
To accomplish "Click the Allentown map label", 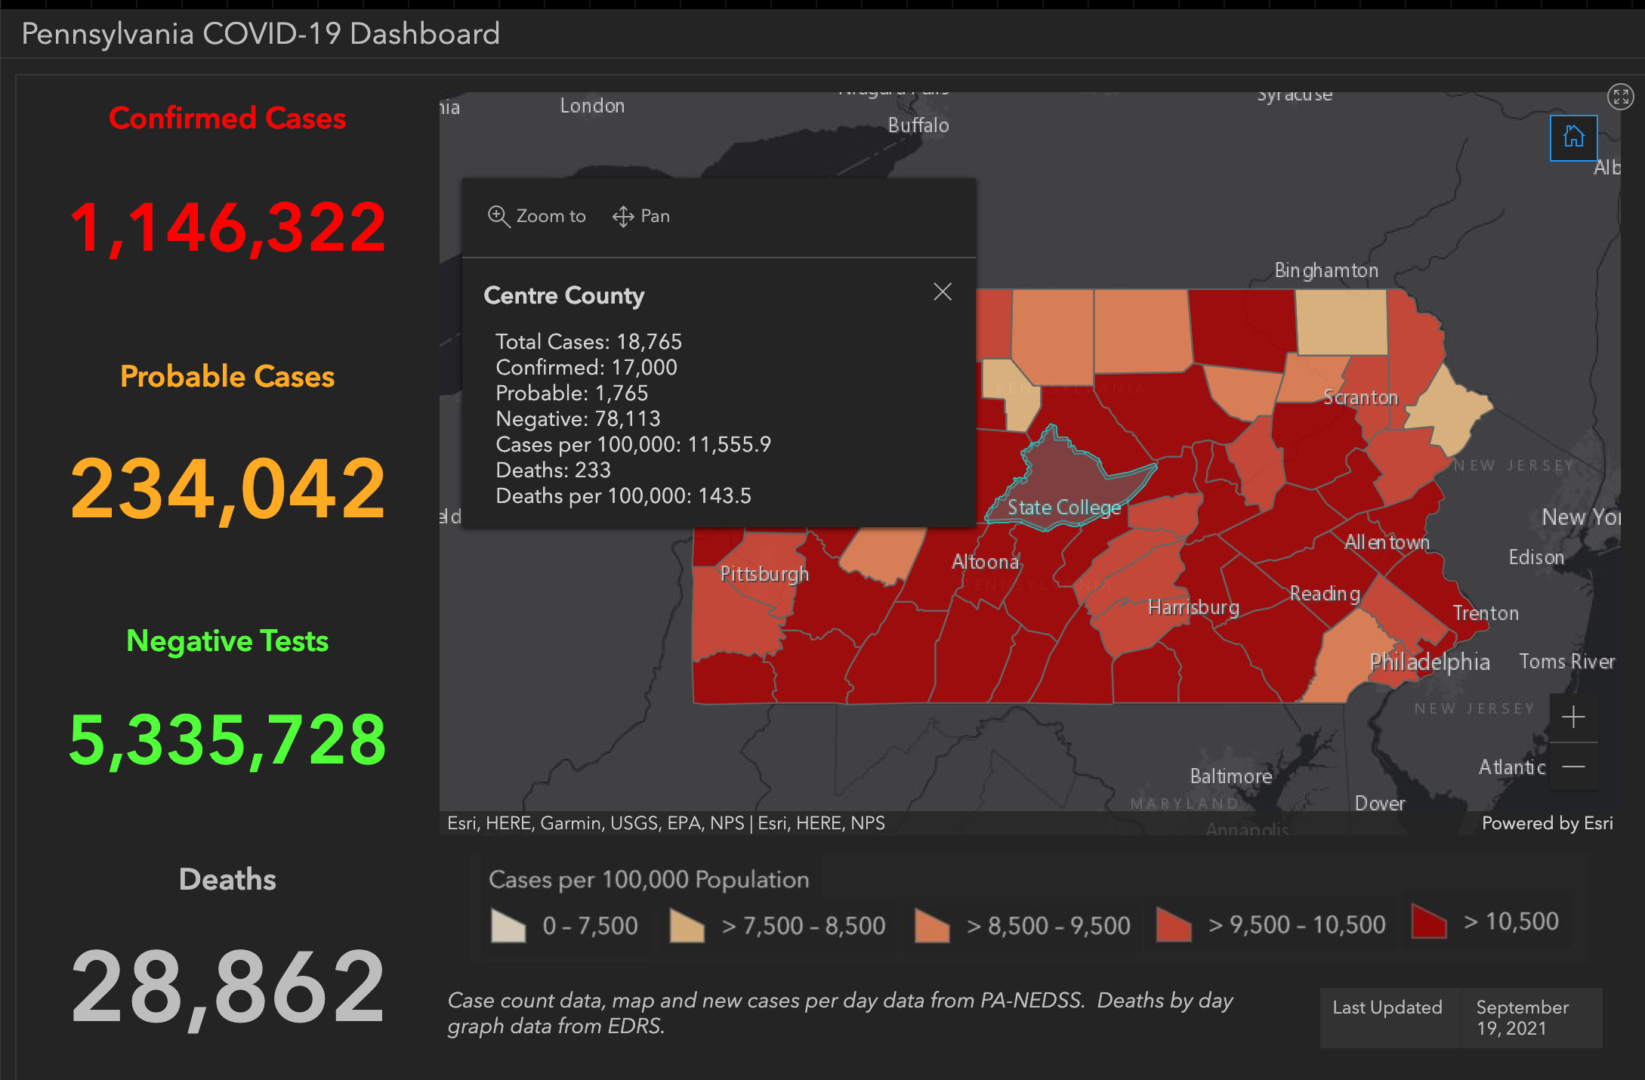I will 1387,542.
